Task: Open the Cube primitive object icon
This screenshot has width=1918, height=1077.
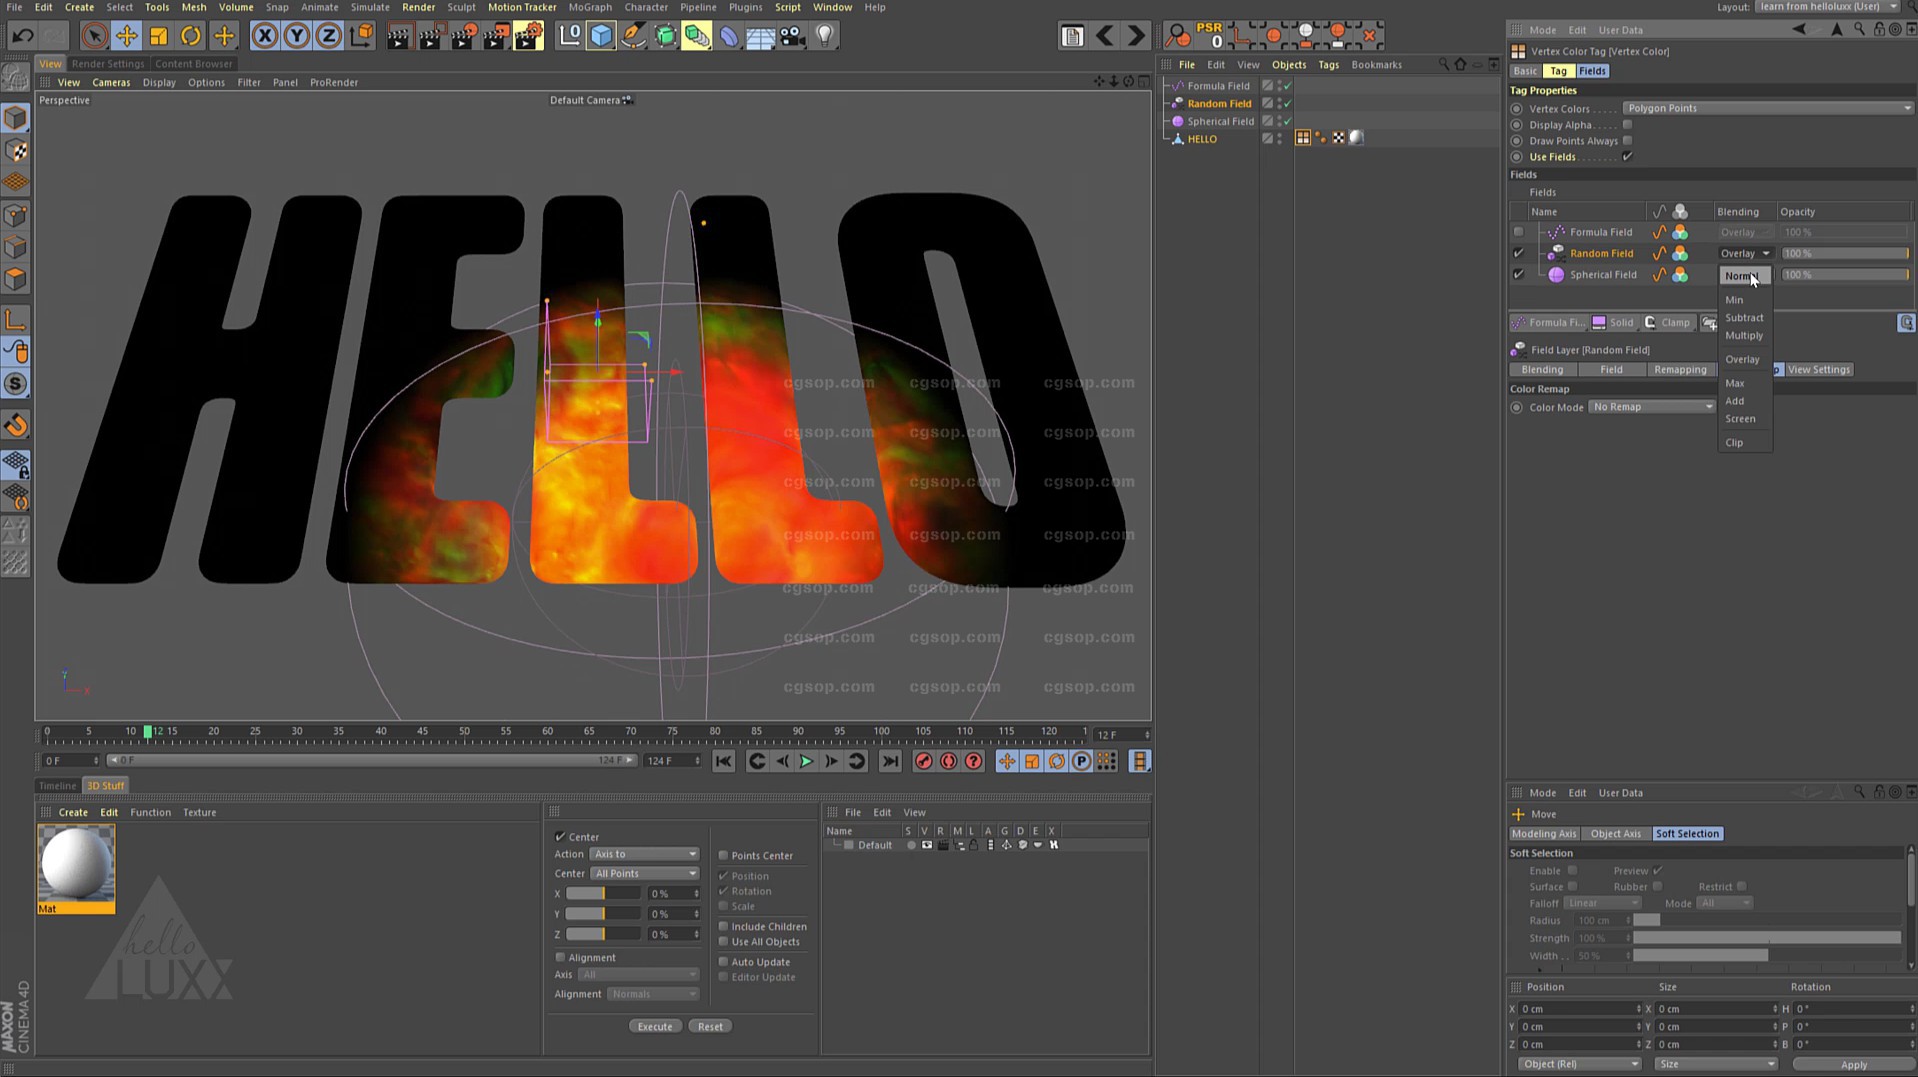Action: (x=601, y=36)
